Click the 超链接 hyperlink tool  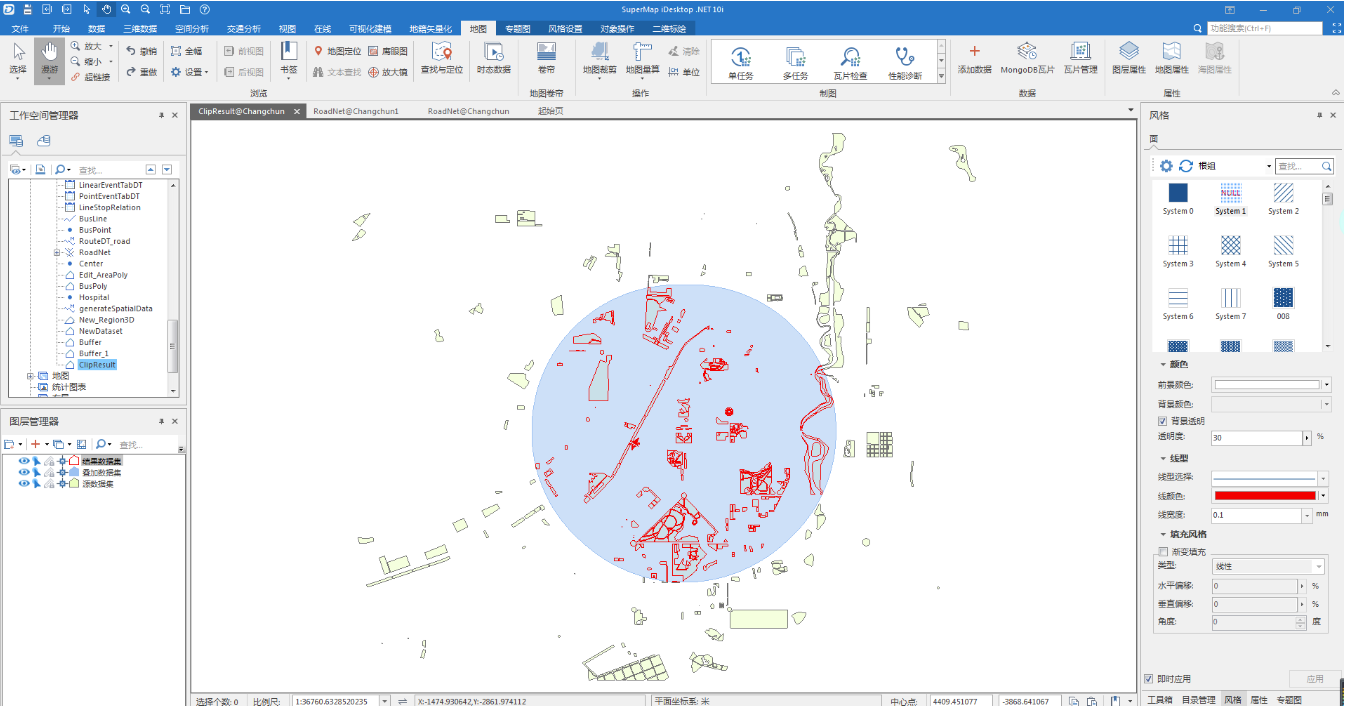[x=90, y=77]
